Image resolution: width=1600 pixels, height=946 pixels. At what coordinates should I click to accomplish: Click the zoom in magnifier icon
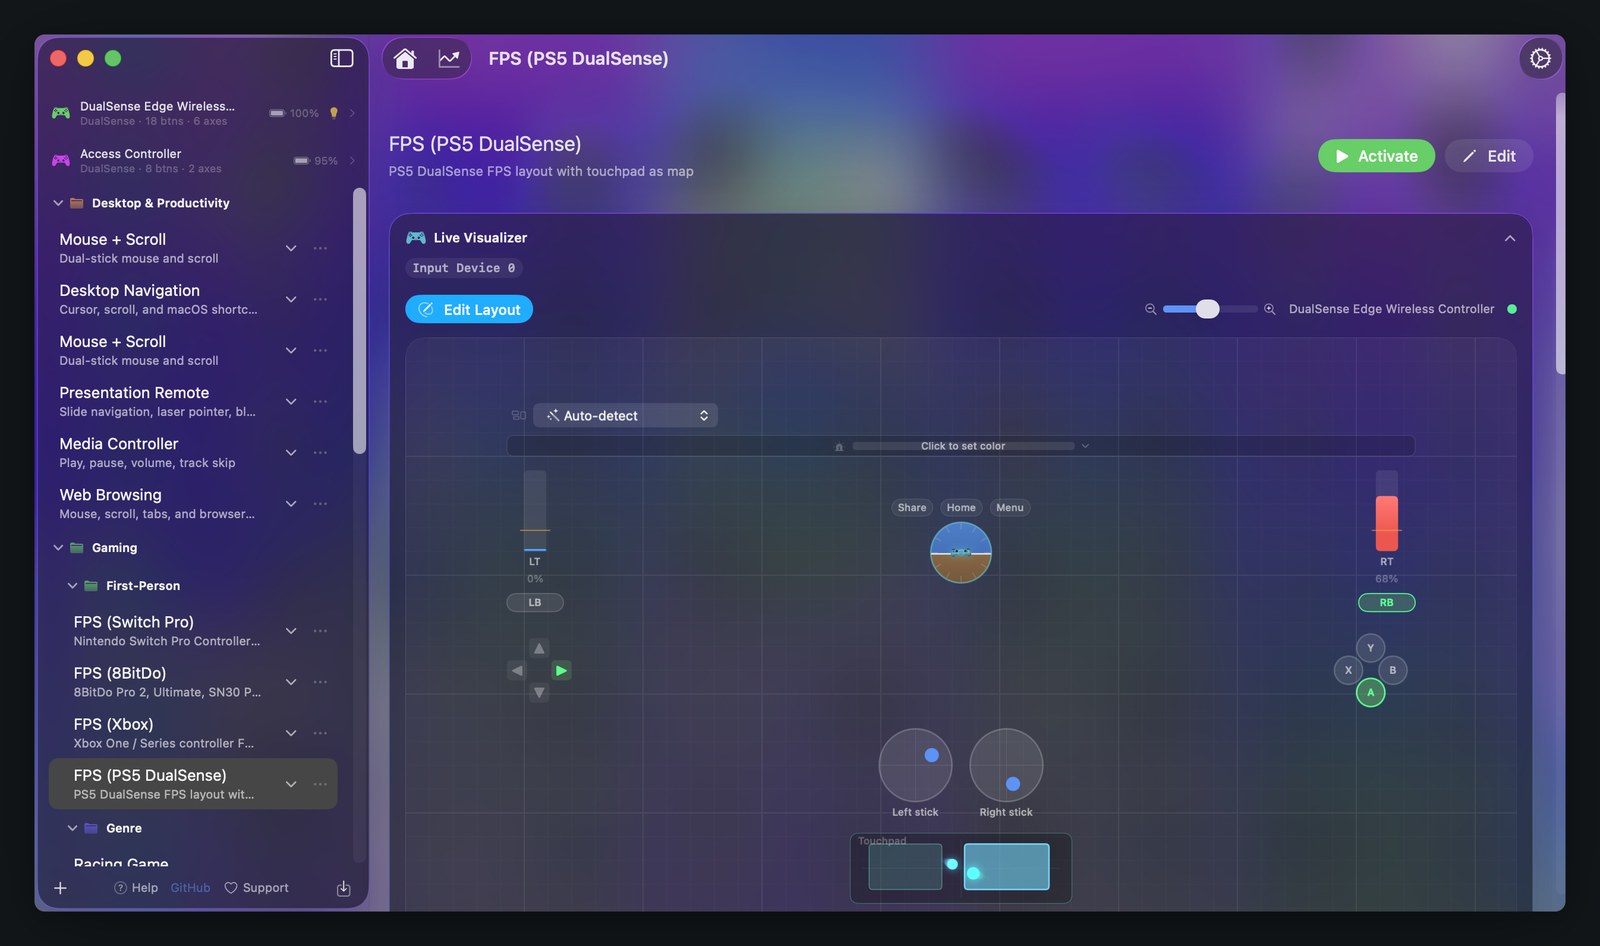point(1270,310)
